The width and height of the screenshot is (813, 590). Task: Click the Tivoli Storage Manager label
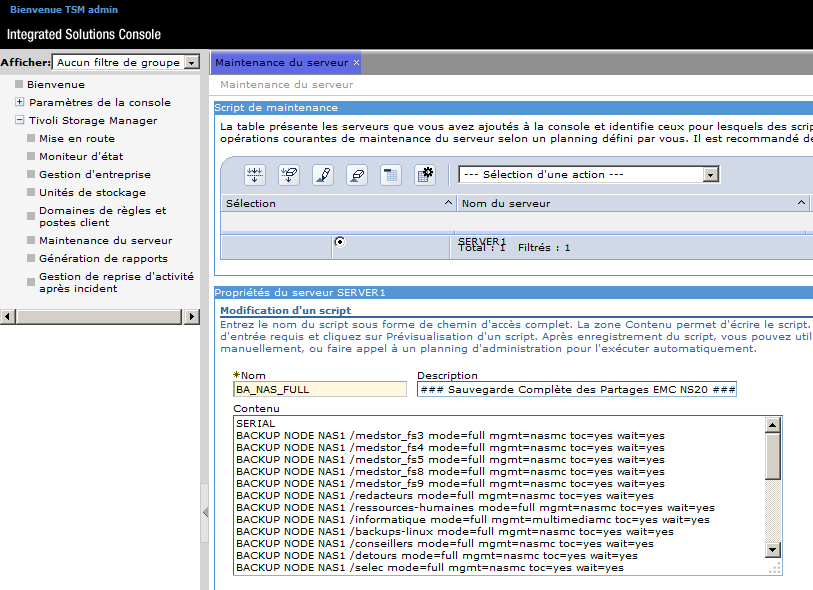click(x=93, y=120)
